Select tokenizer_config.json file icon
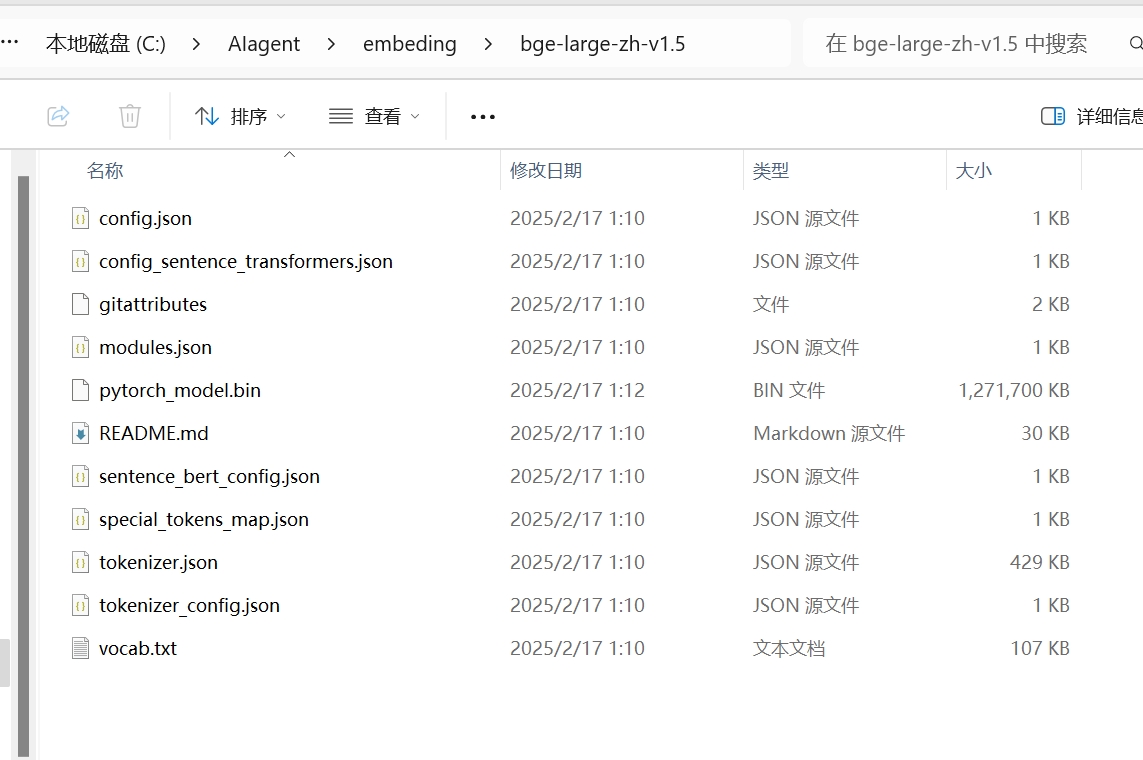 click(80, 605)
